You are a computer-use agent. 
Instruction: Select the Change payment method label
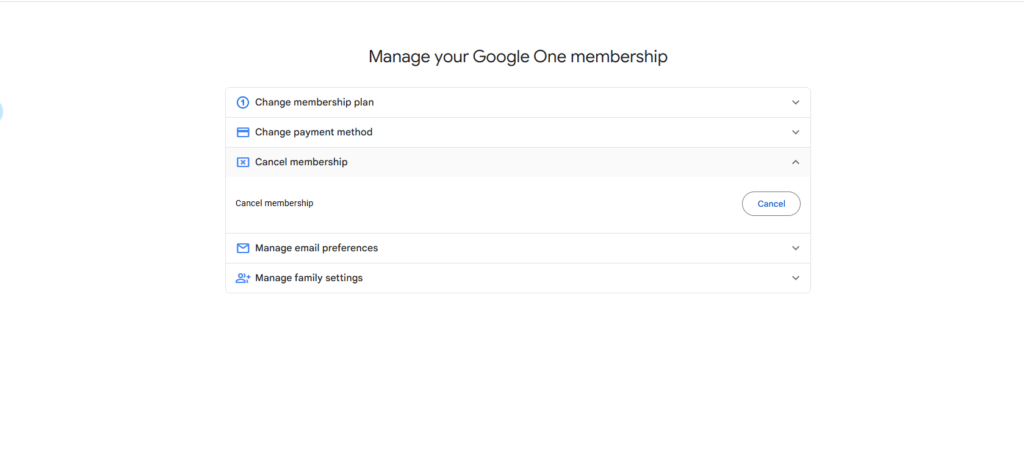(313, 132)
